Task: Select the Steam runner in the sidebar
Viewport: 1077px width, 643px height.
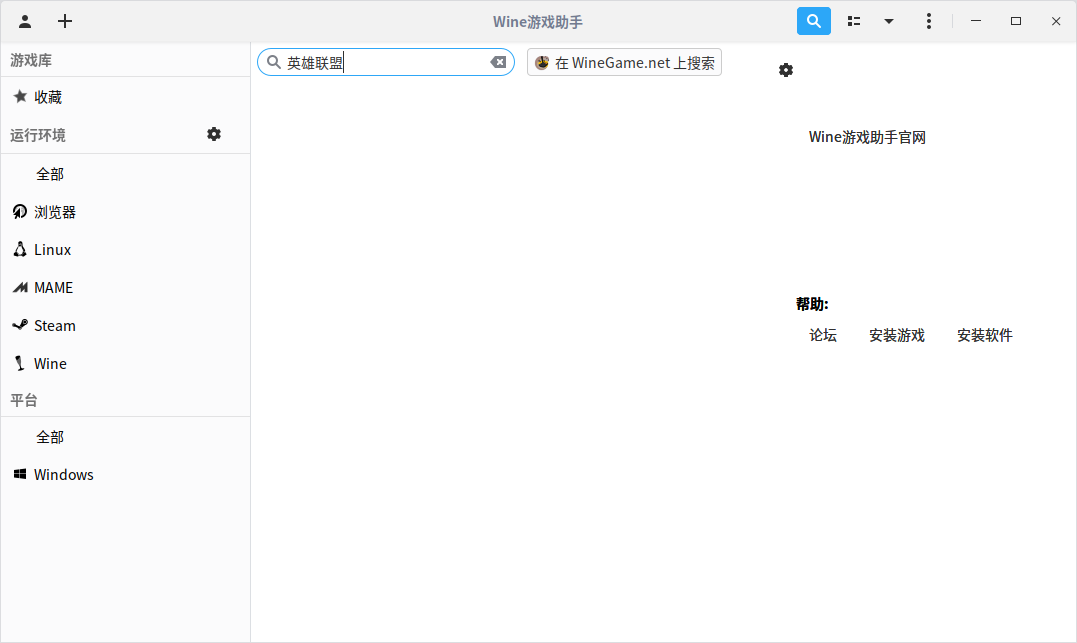Action: (125, 325)
